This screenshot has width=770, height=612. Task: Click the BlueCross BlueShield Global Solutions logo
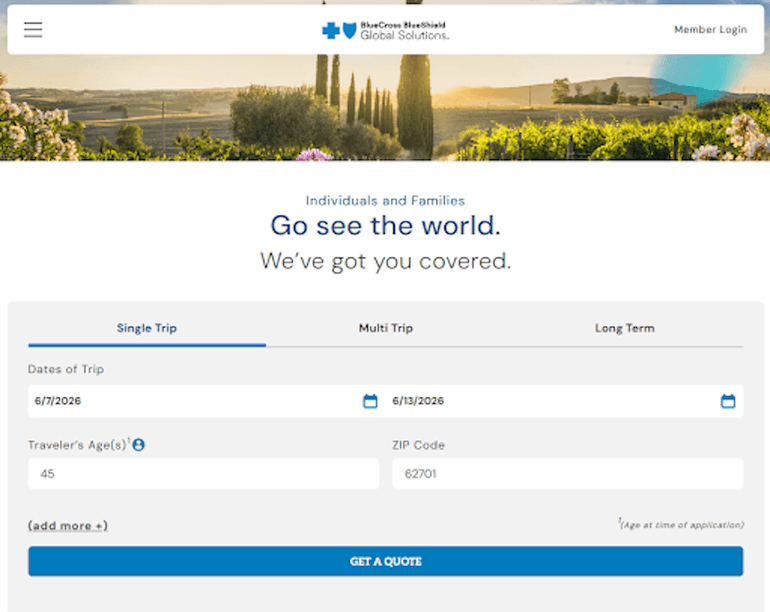(x=385, y=30)
